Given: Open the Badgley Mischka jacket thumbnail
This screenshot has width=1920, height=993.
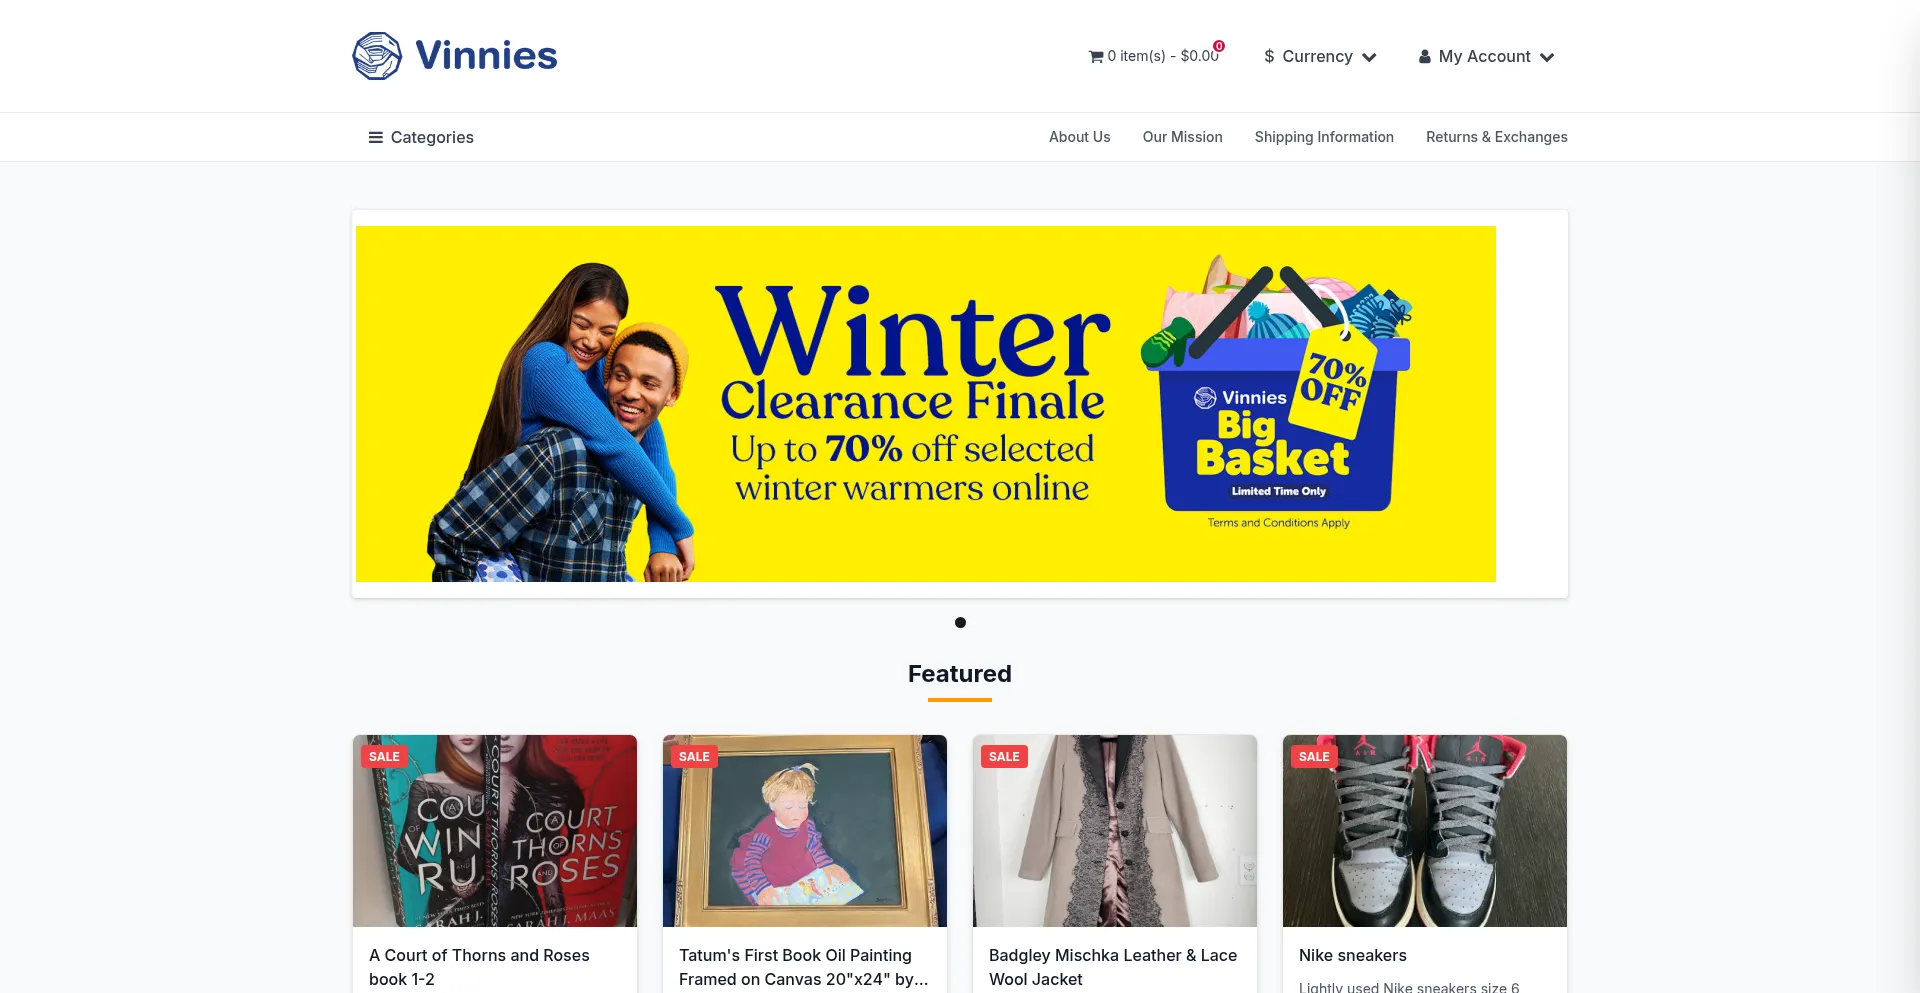Looking at the screenshot, I should coord(1115,831).
